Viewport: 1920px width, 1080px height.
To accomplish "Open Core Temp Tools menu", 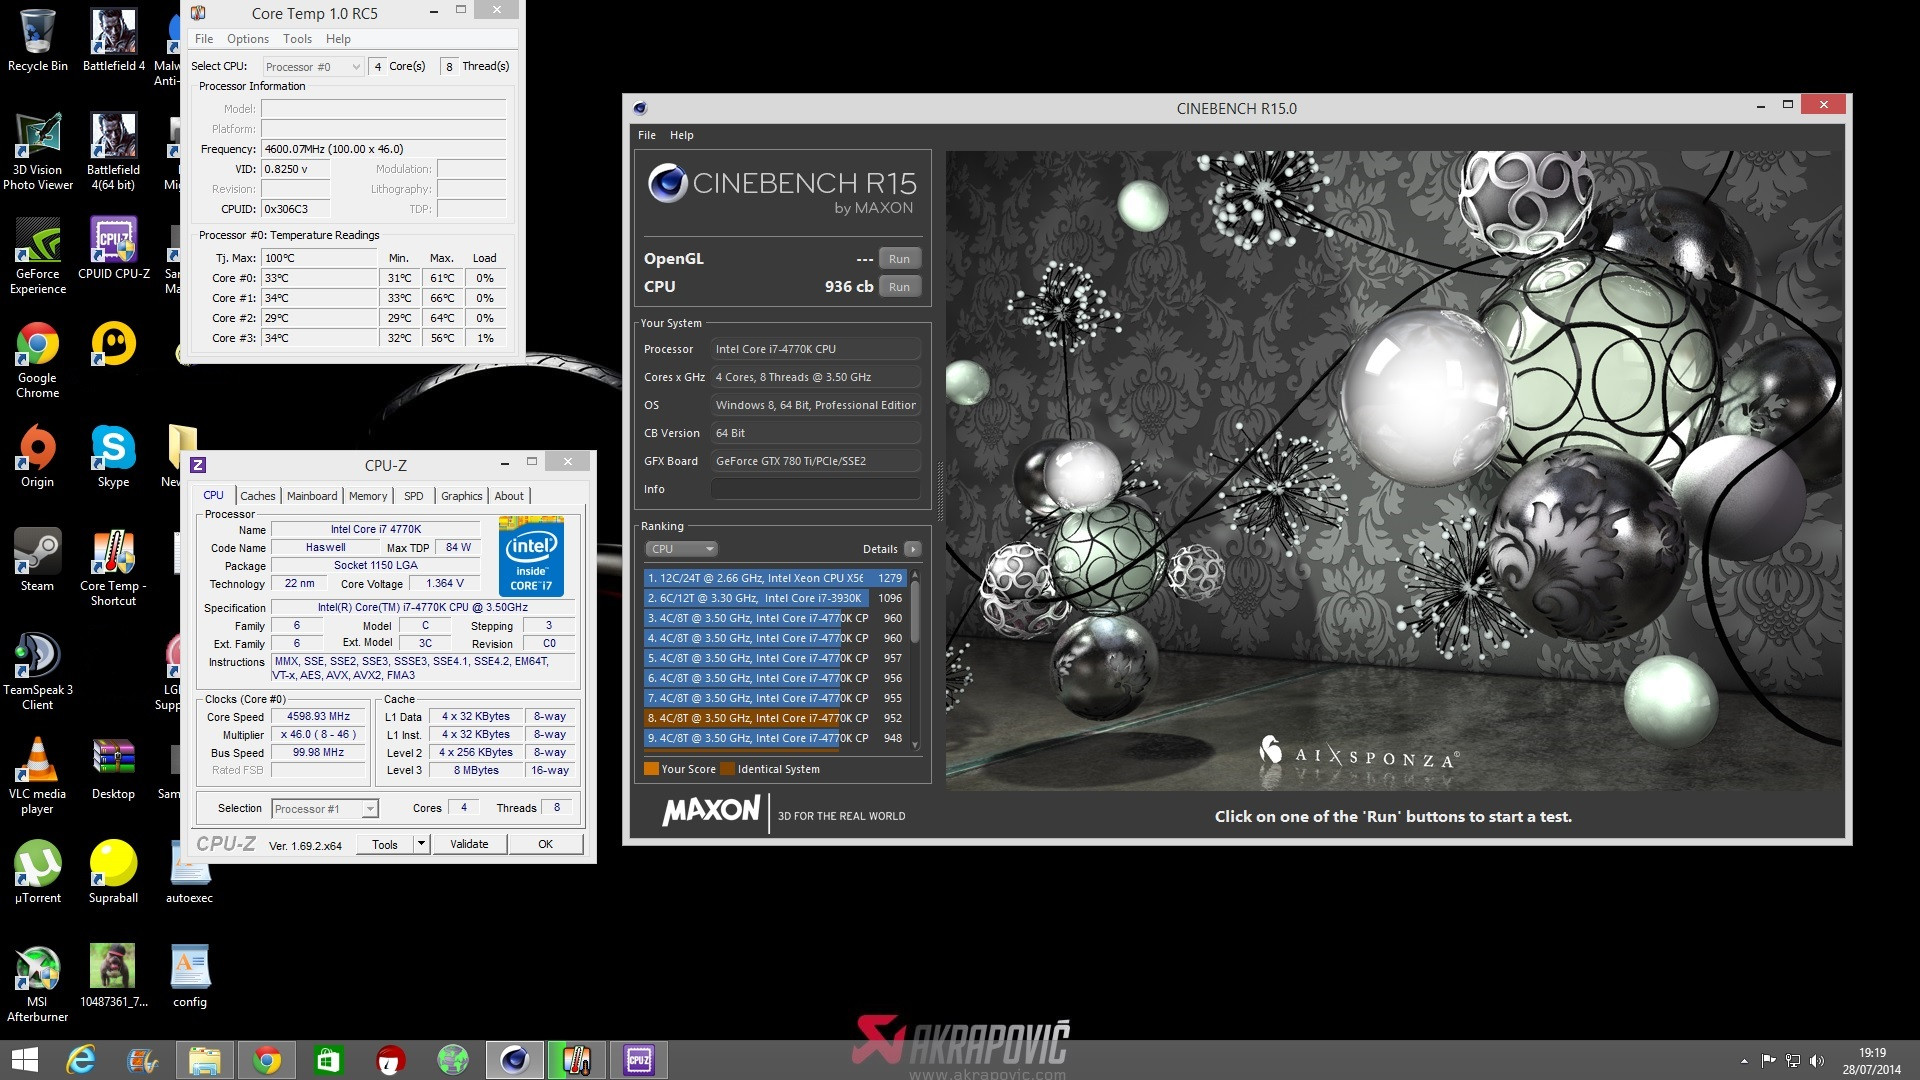I will [297, 39].
